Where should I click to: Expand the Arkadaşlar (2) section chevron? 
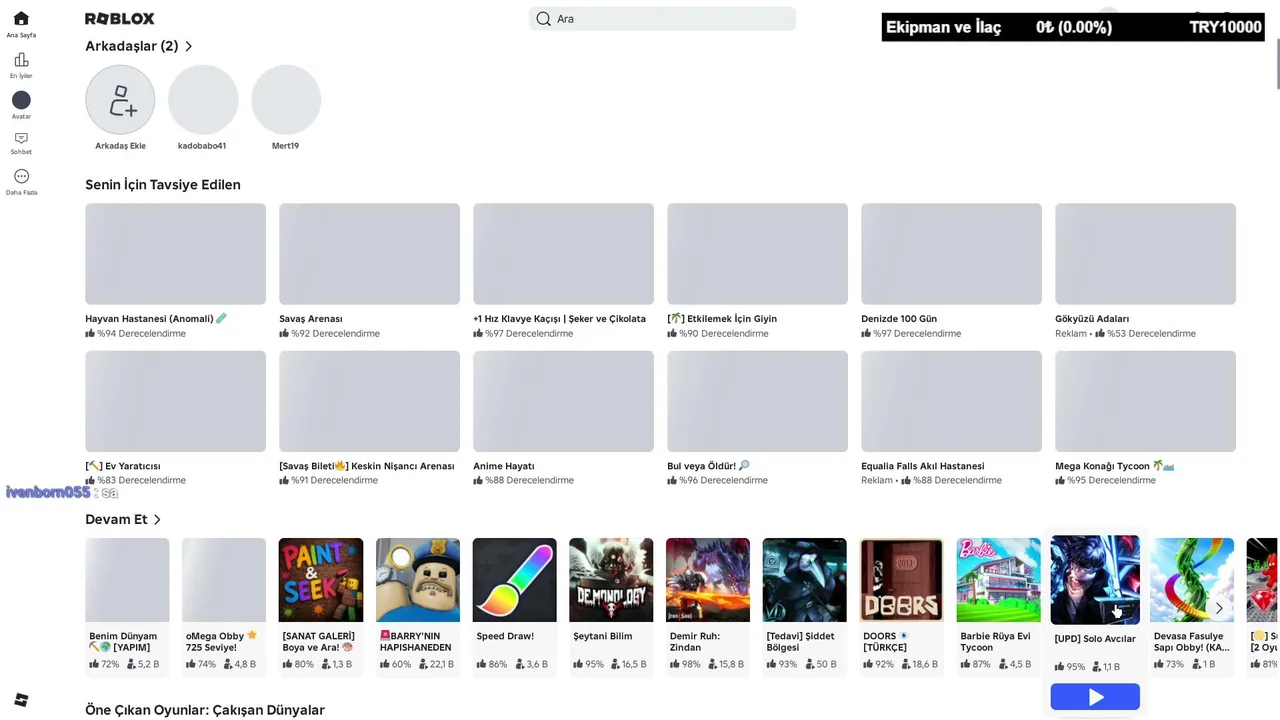pyautogui.click(x=188, y=46)
